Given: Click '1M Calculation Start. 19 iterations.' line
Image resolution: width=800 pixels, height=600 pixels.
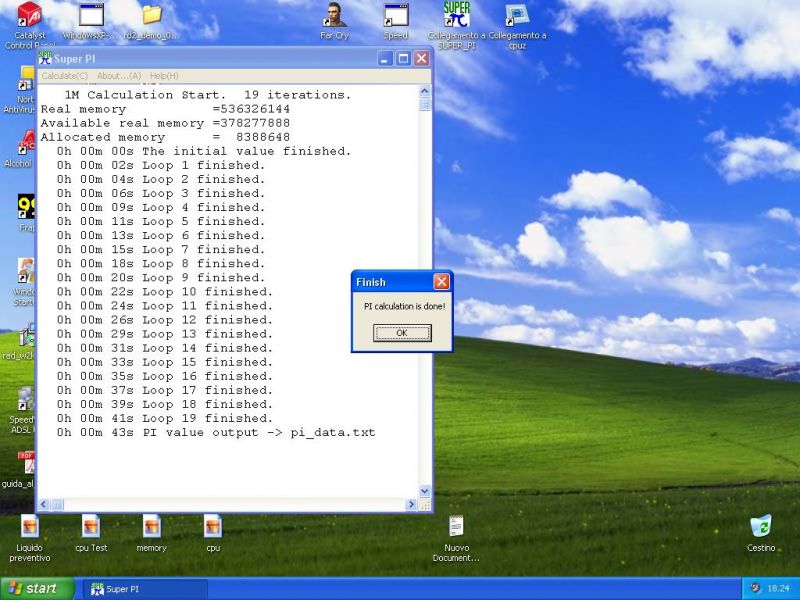Looking at the screenshot, I should coord(208,95).
